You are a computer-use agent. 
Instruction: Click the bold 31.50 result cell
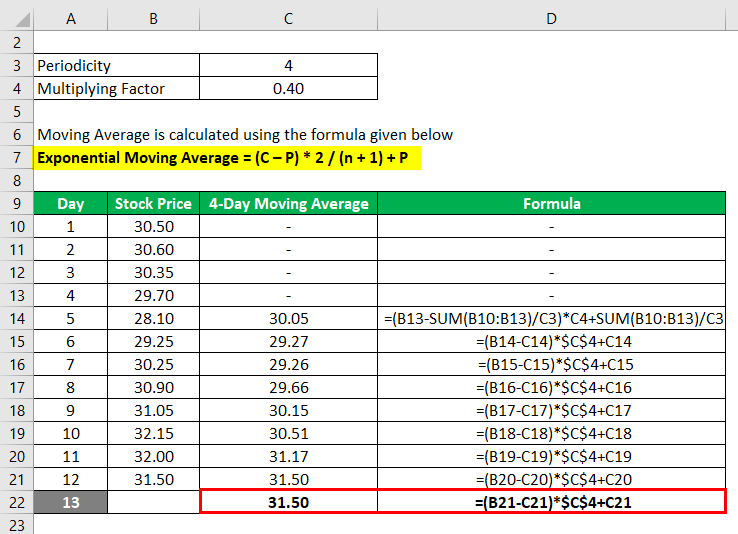click(x=289, y=502)
